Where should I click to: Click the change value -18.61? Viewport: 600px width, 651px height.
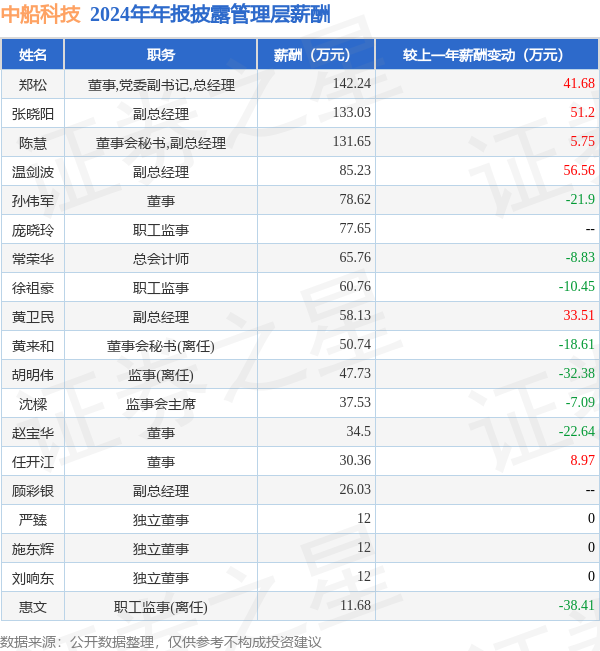click(577, 345)
